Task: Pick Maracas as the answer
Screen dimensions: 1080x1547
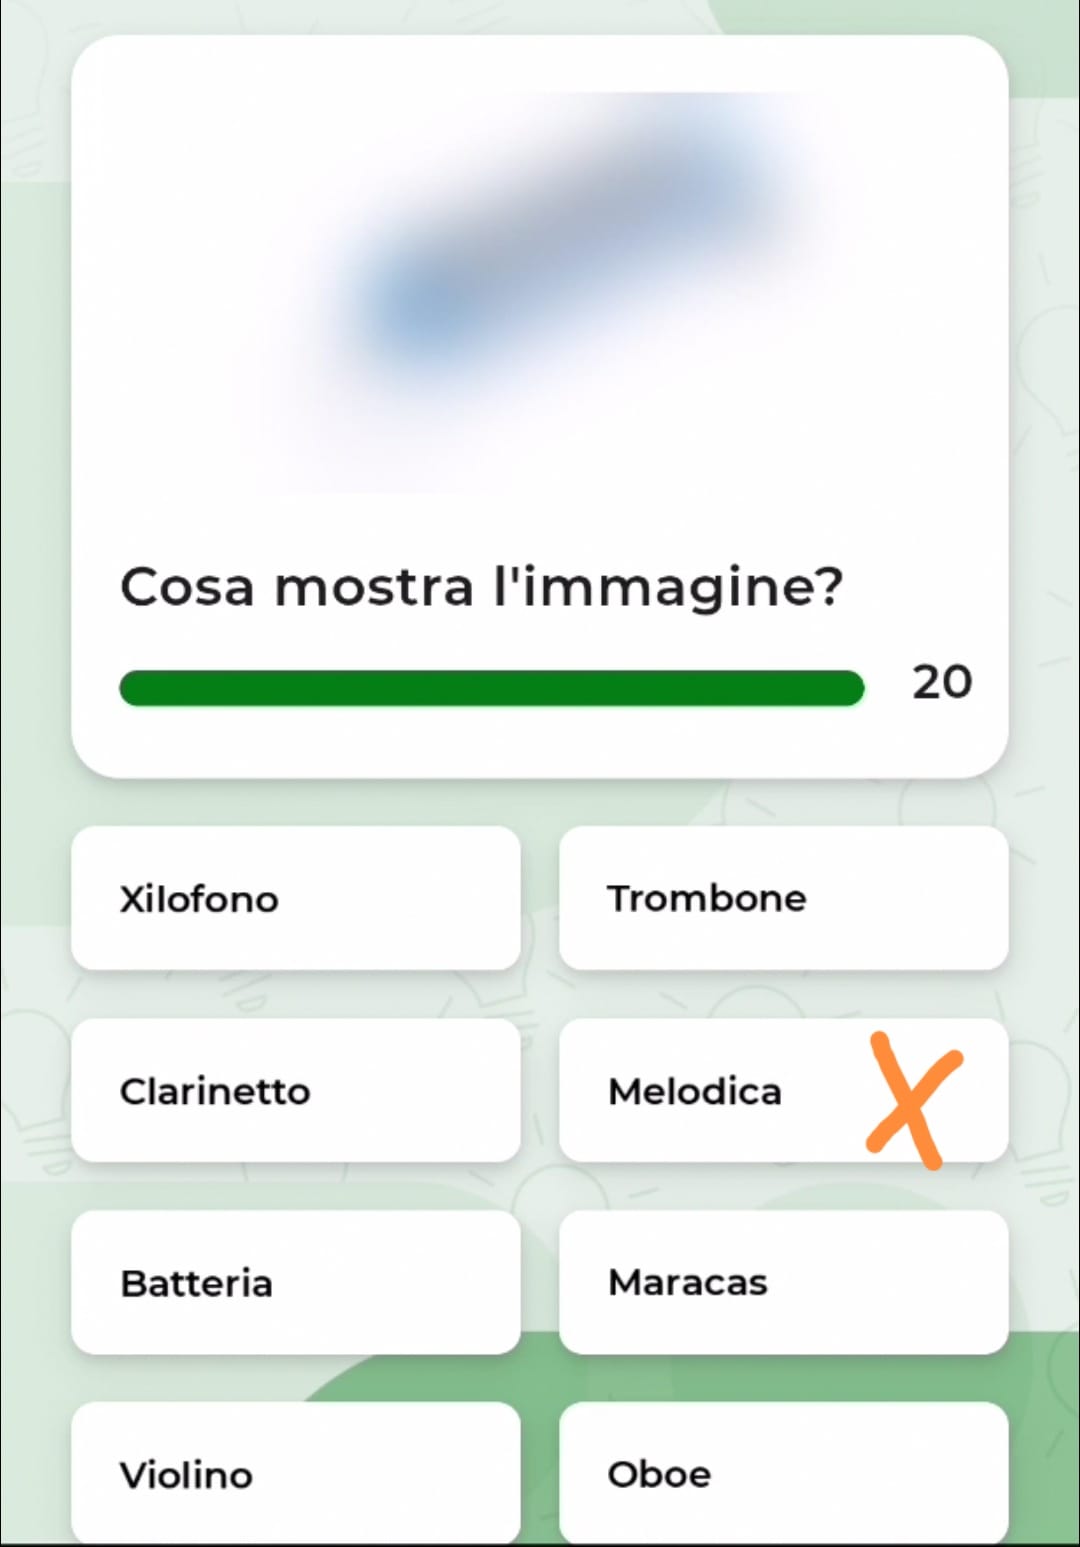Action: (x=783, y=1283)
